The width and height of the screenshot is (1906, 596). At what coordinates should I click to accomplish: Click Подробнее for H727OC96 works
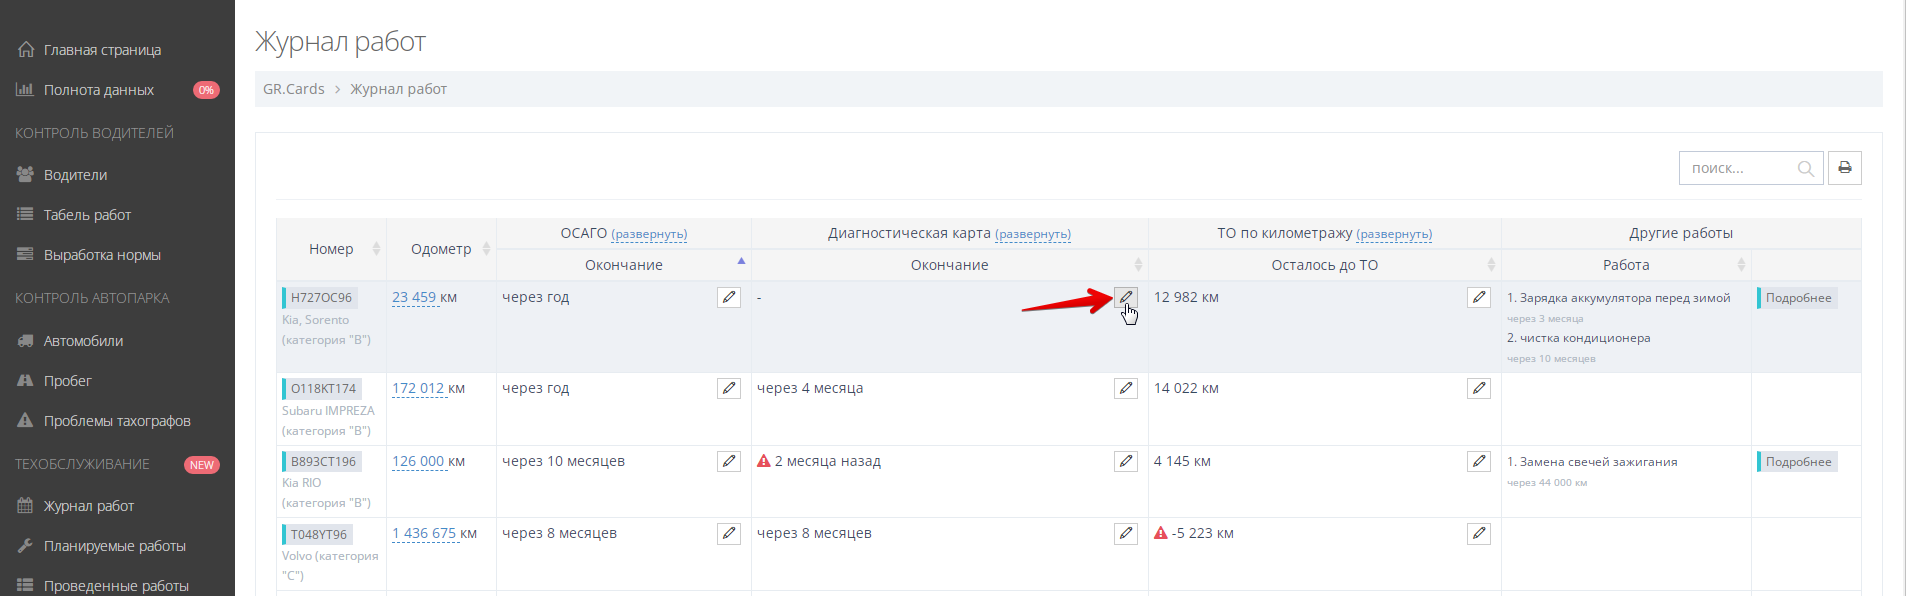pyautogui.click(x=1797, y=298)
